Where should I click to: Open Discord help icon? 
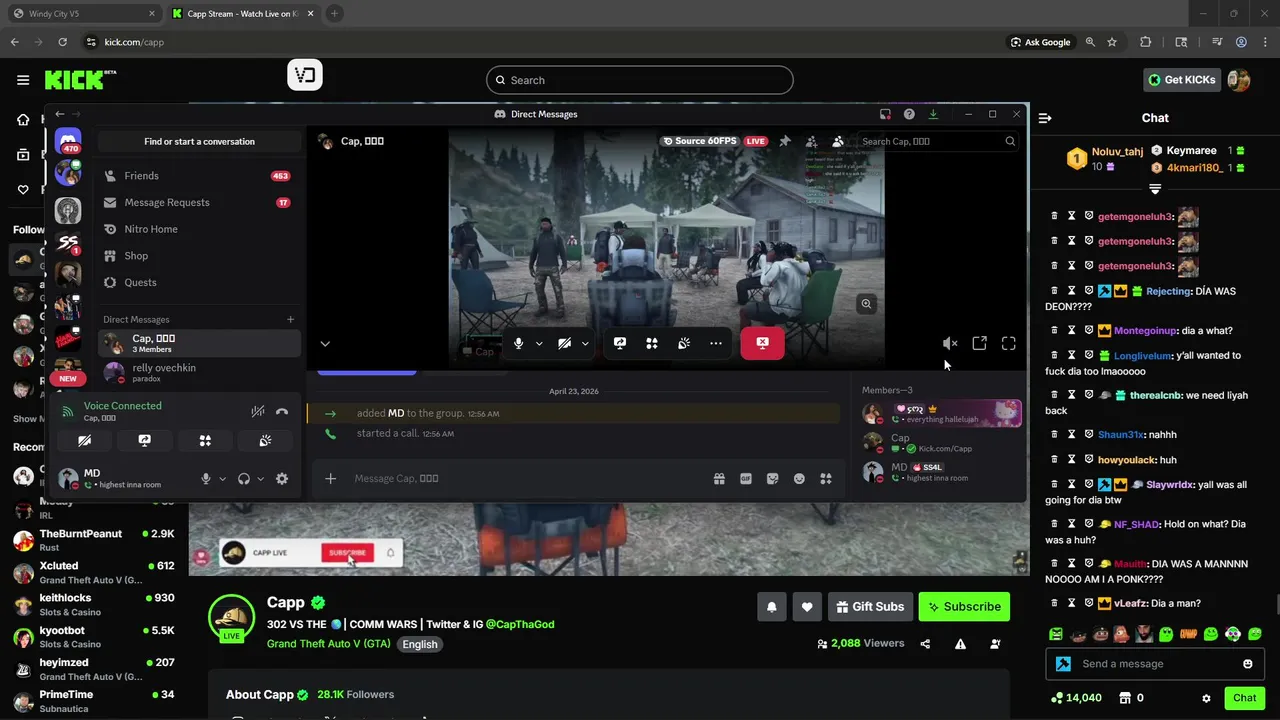909,114
